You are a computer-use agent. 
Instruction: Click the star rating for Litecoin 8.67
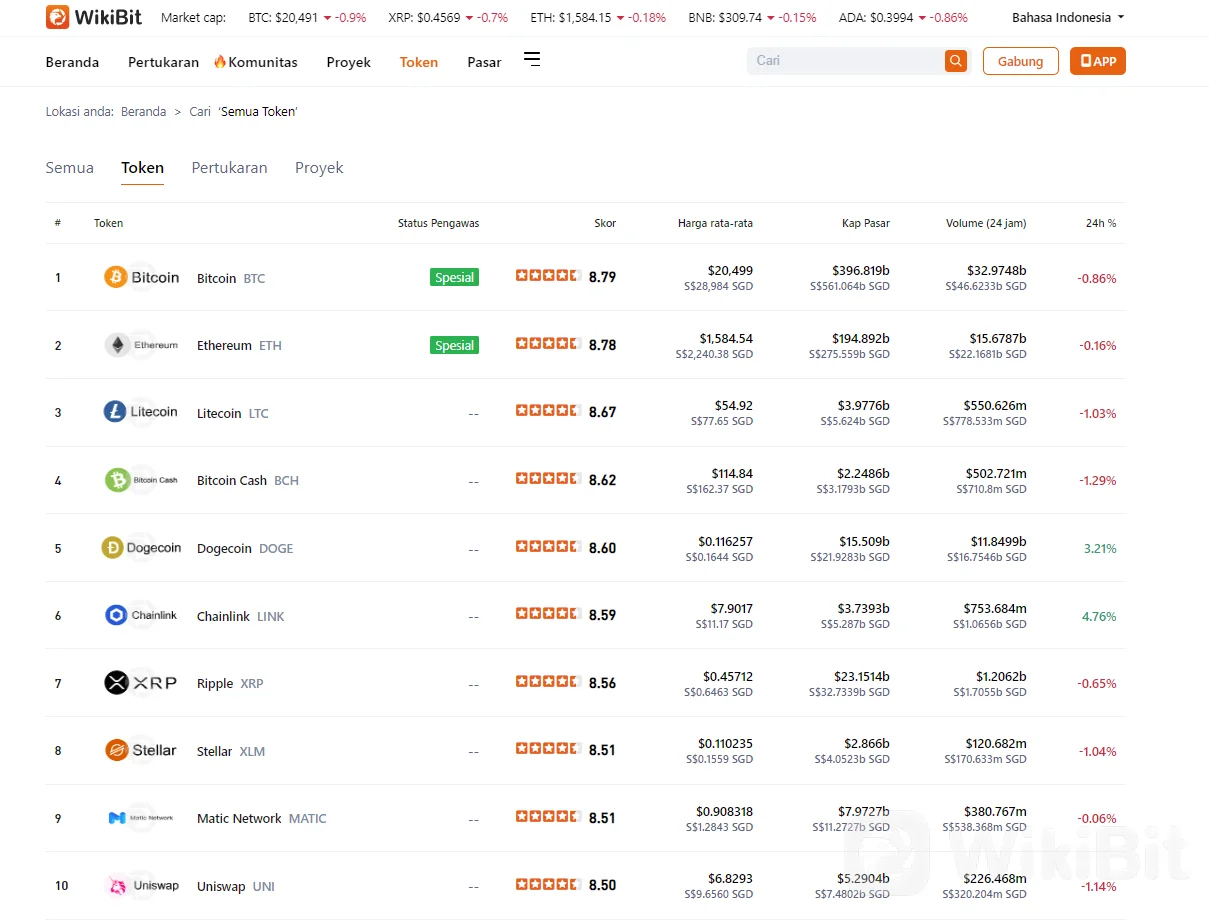click(x=548, y=411)
